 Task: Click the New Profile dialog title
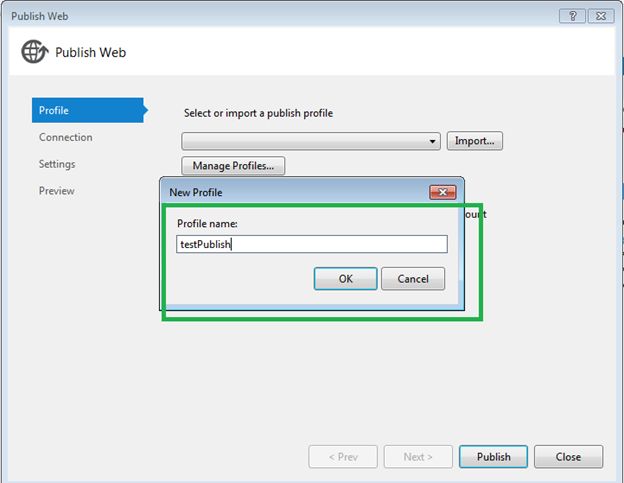pyautogui.click(x=196, y=193)
